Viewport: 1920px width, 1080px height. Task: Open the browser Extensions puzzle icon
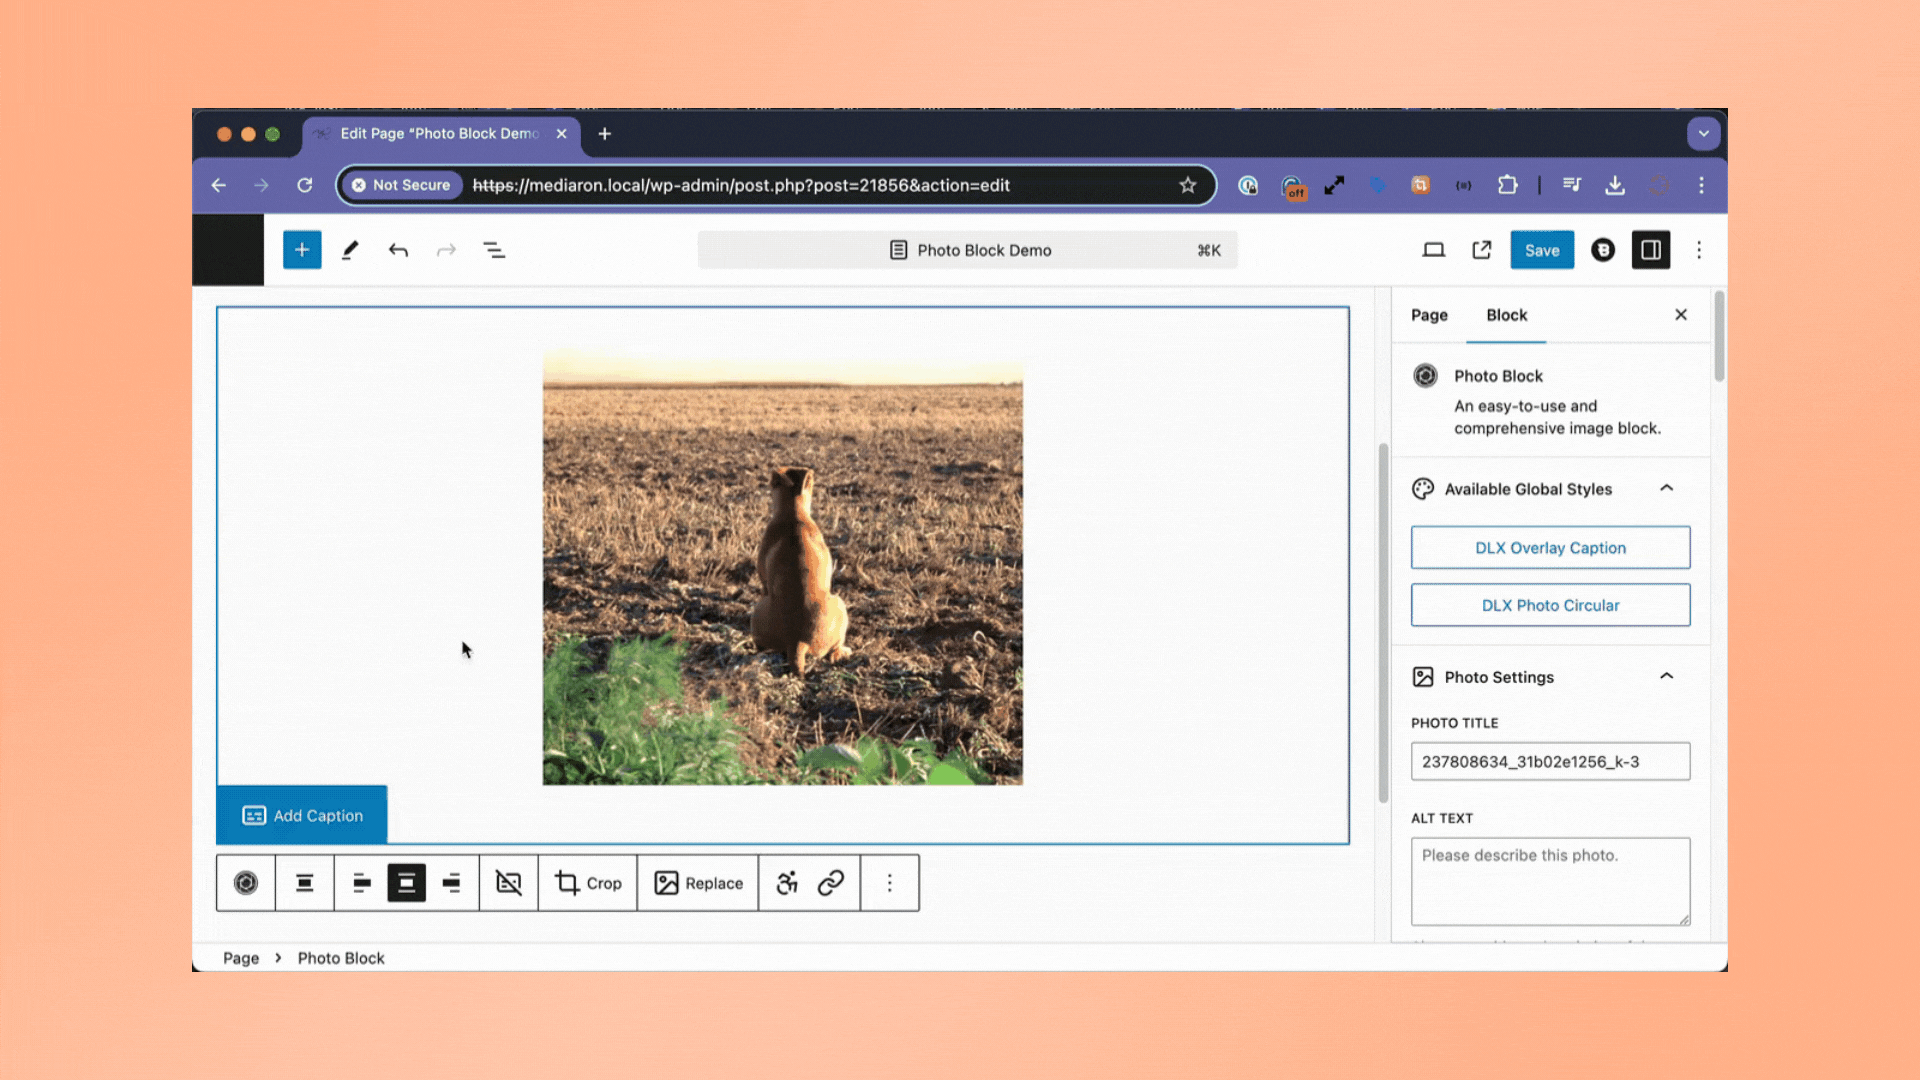1508,185
